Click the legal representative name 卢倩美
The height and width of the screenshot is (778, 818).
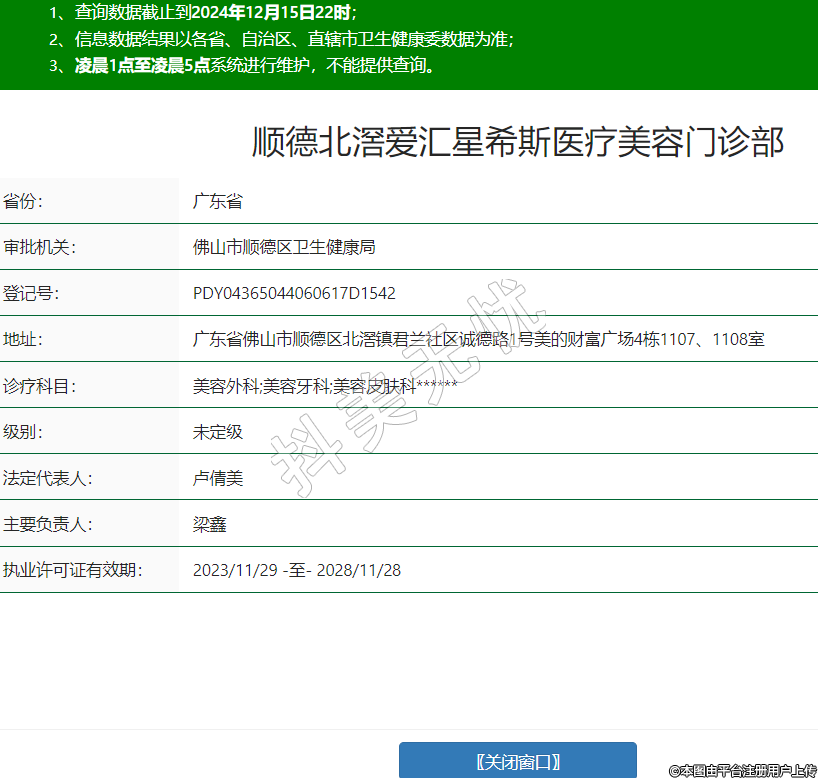point(218,478)
